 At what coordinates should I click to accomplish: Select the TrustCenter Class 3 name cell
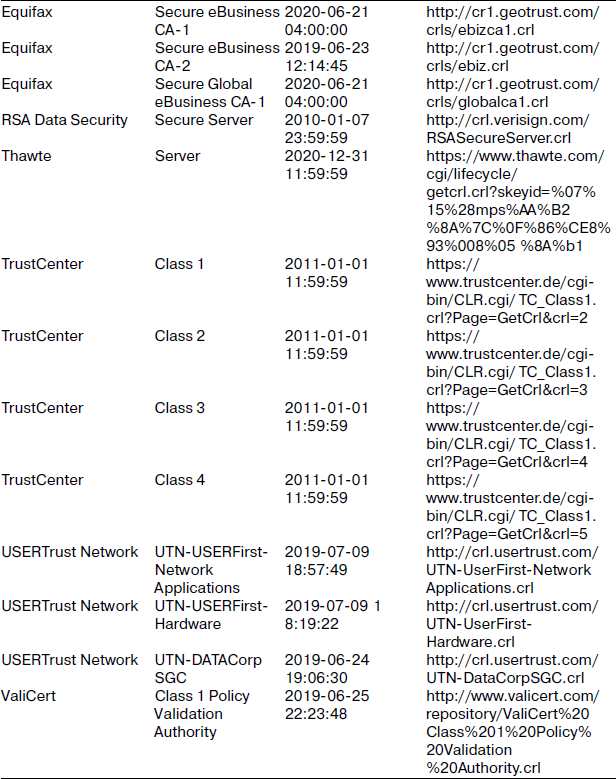tap(179, 408)
